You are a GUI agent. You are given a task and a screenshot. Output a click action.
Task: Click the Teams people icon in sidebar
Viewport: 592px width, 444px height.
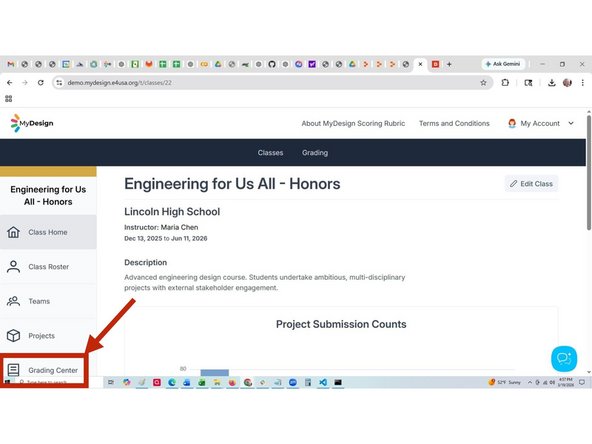[x=14, y=301]
